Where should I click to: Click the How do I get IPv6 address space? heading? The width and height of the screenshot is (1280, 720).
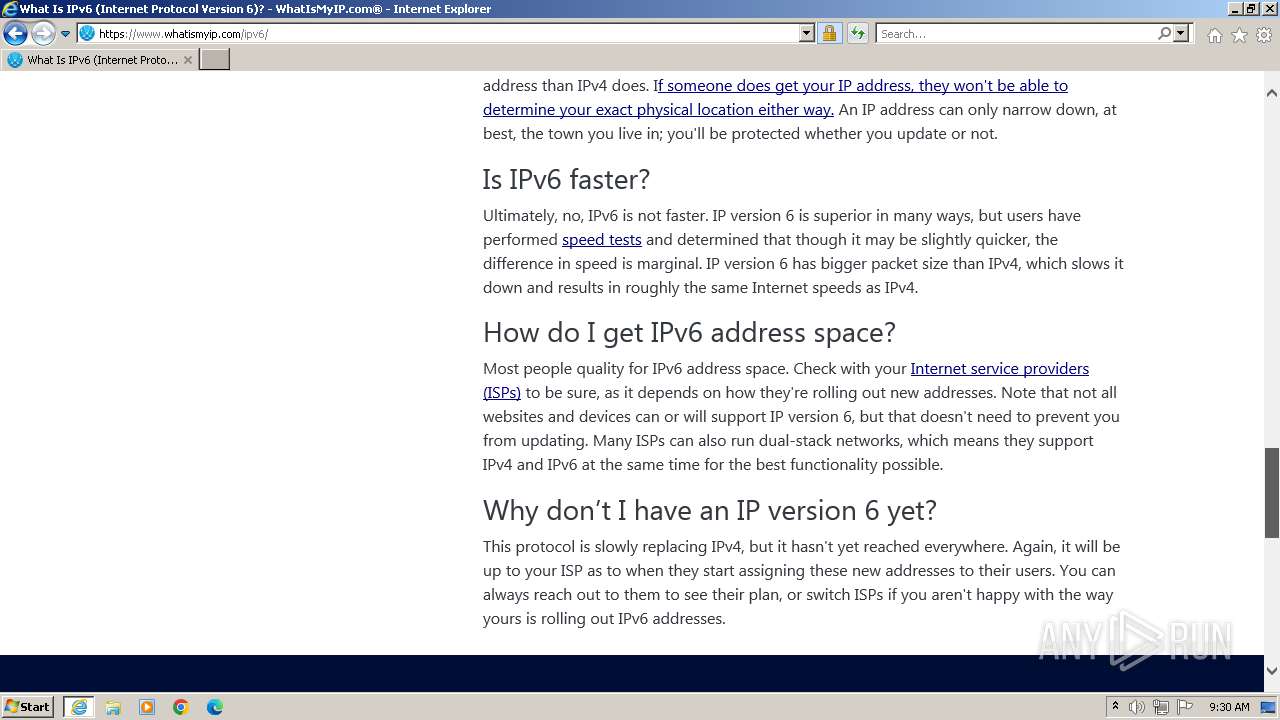pyautogui.click(x=689, y=332)
